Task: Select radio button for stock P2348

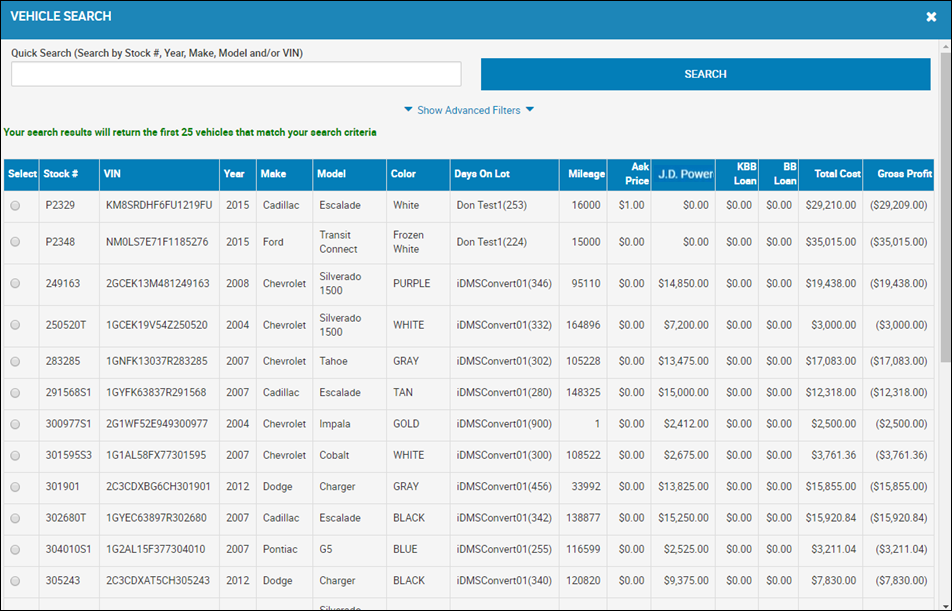Action: point(15,242)
